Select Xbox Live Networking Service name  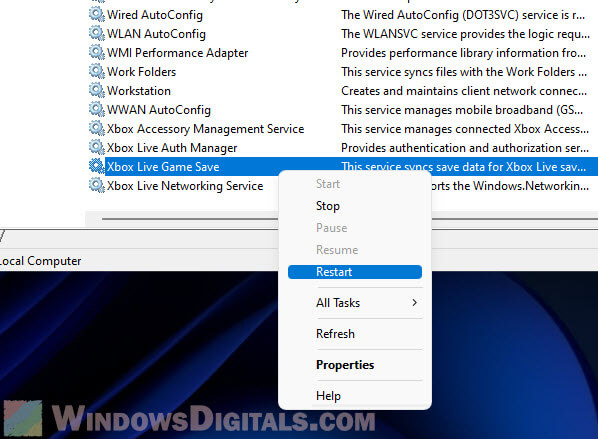pyautogui.click(x=185, y=186)
